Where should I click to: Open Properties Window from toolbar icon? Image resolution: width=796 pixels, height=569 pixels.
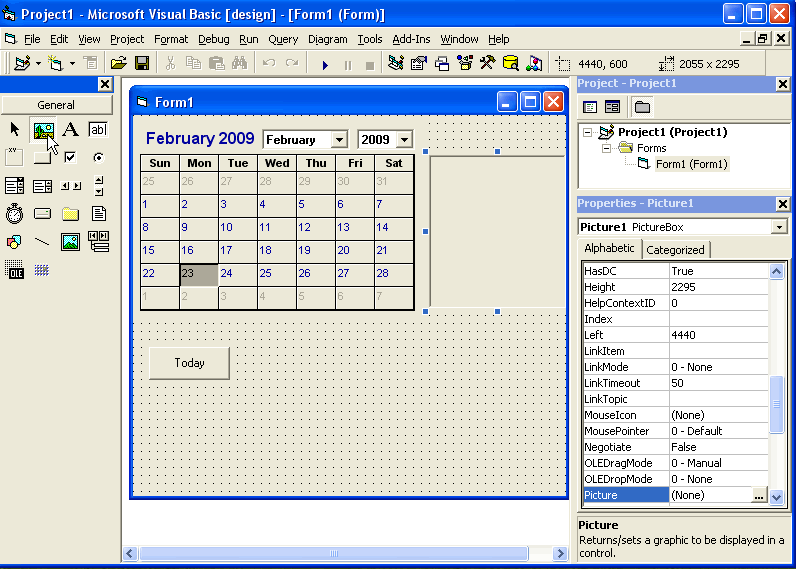[x=419, y=63]
